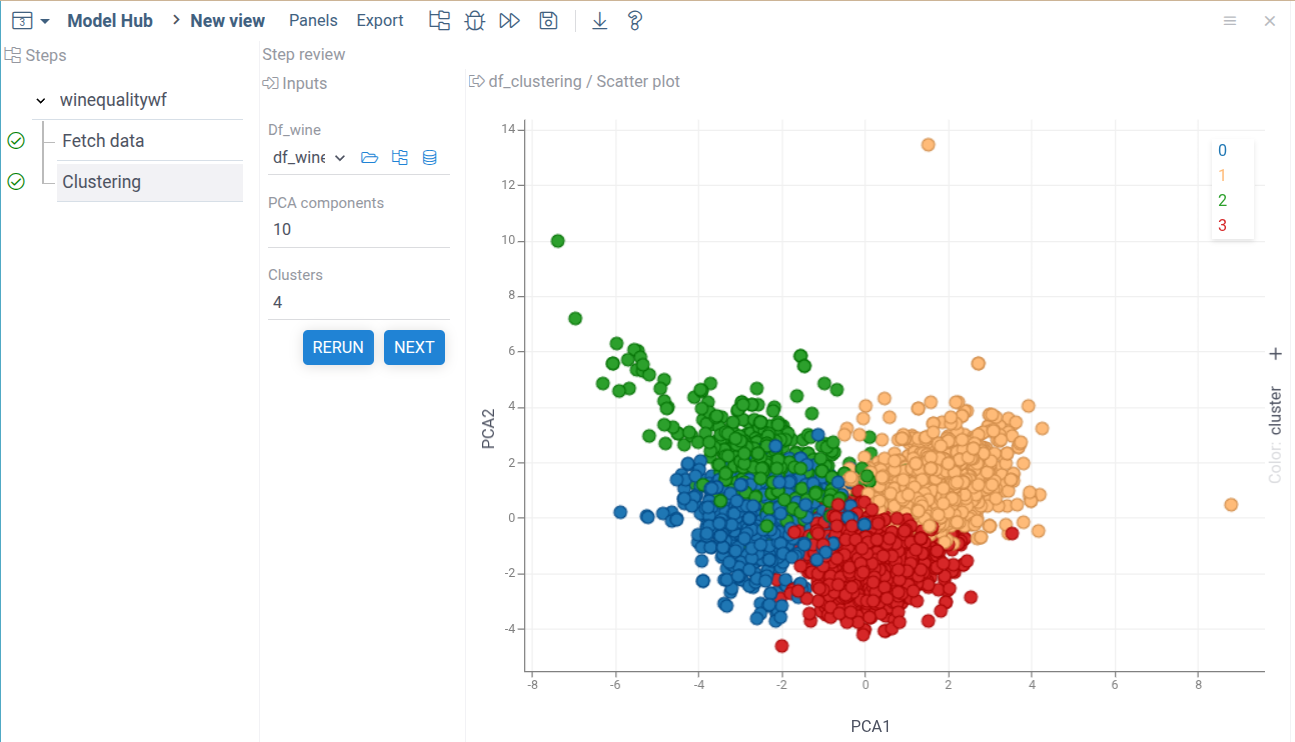Collapse the winequalitywf tree node
Screen dimensions: 1295x742
point(41,101)
